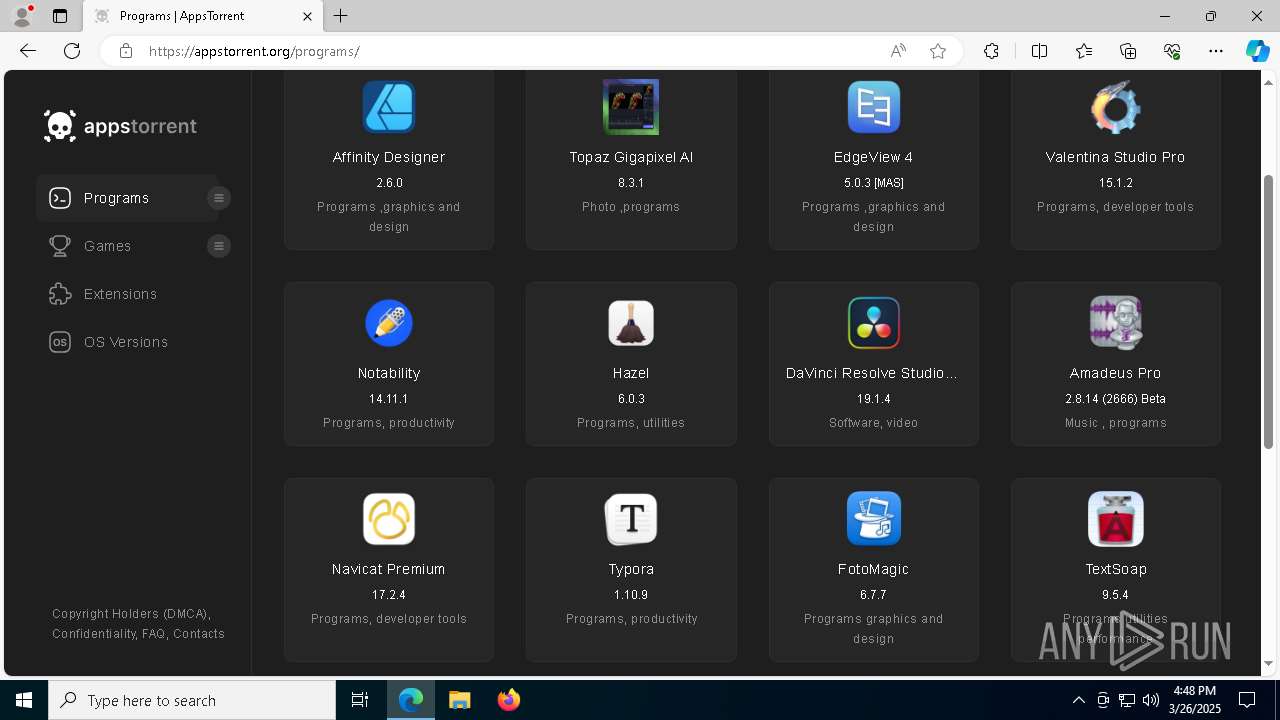1280x720 pixels.
Task: Open Settings and more ellipsis menu
Action: coord(1216,51)
